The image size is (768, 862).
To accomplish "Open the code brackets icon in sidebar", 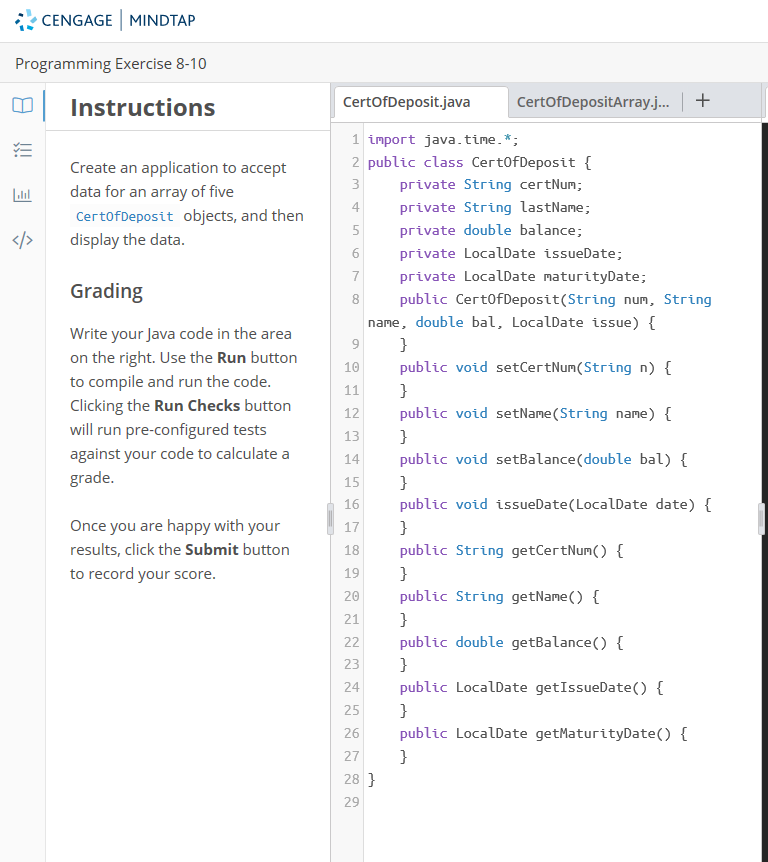I will (x=23, y=240).
